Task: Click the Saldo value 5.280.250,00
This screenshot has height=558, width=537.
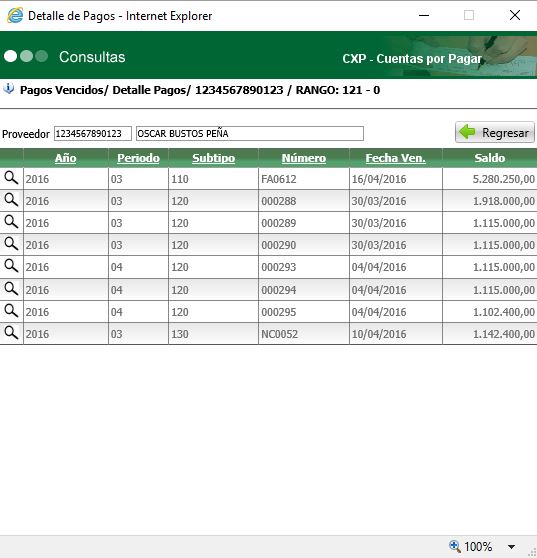Action: pyautogui.click(x=504, y=179)
